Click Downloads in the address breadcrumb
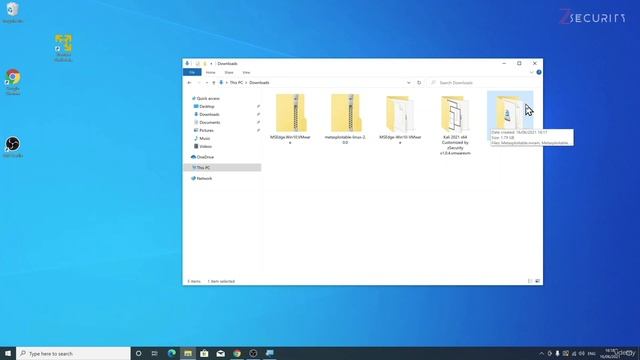 pyautogui.click(x=259, y=82)
